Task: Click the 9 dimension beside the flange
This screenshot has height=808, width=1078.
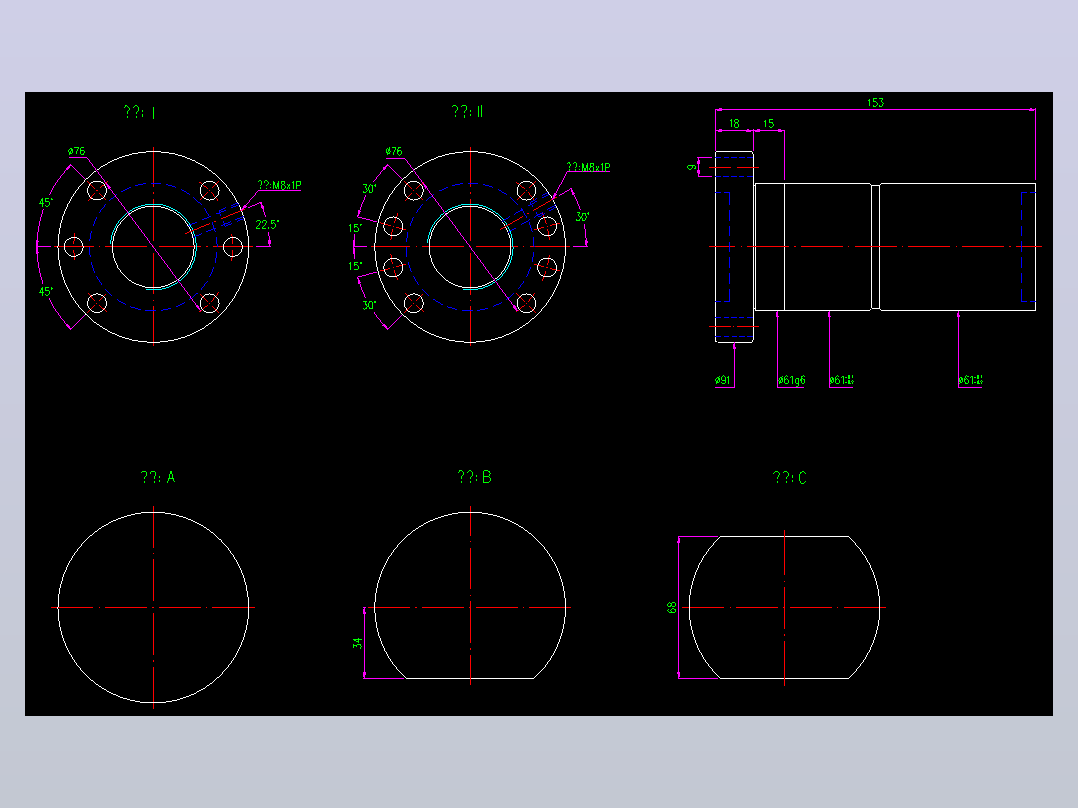Action: (692, 166)
